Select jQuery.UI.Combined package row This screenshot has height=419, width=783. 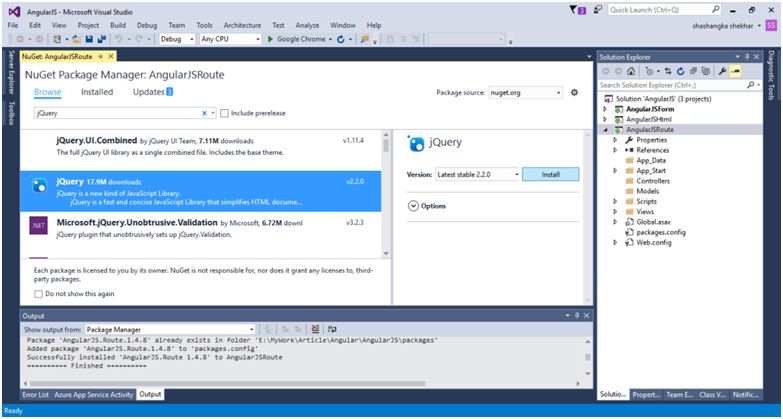pos(200,150)
